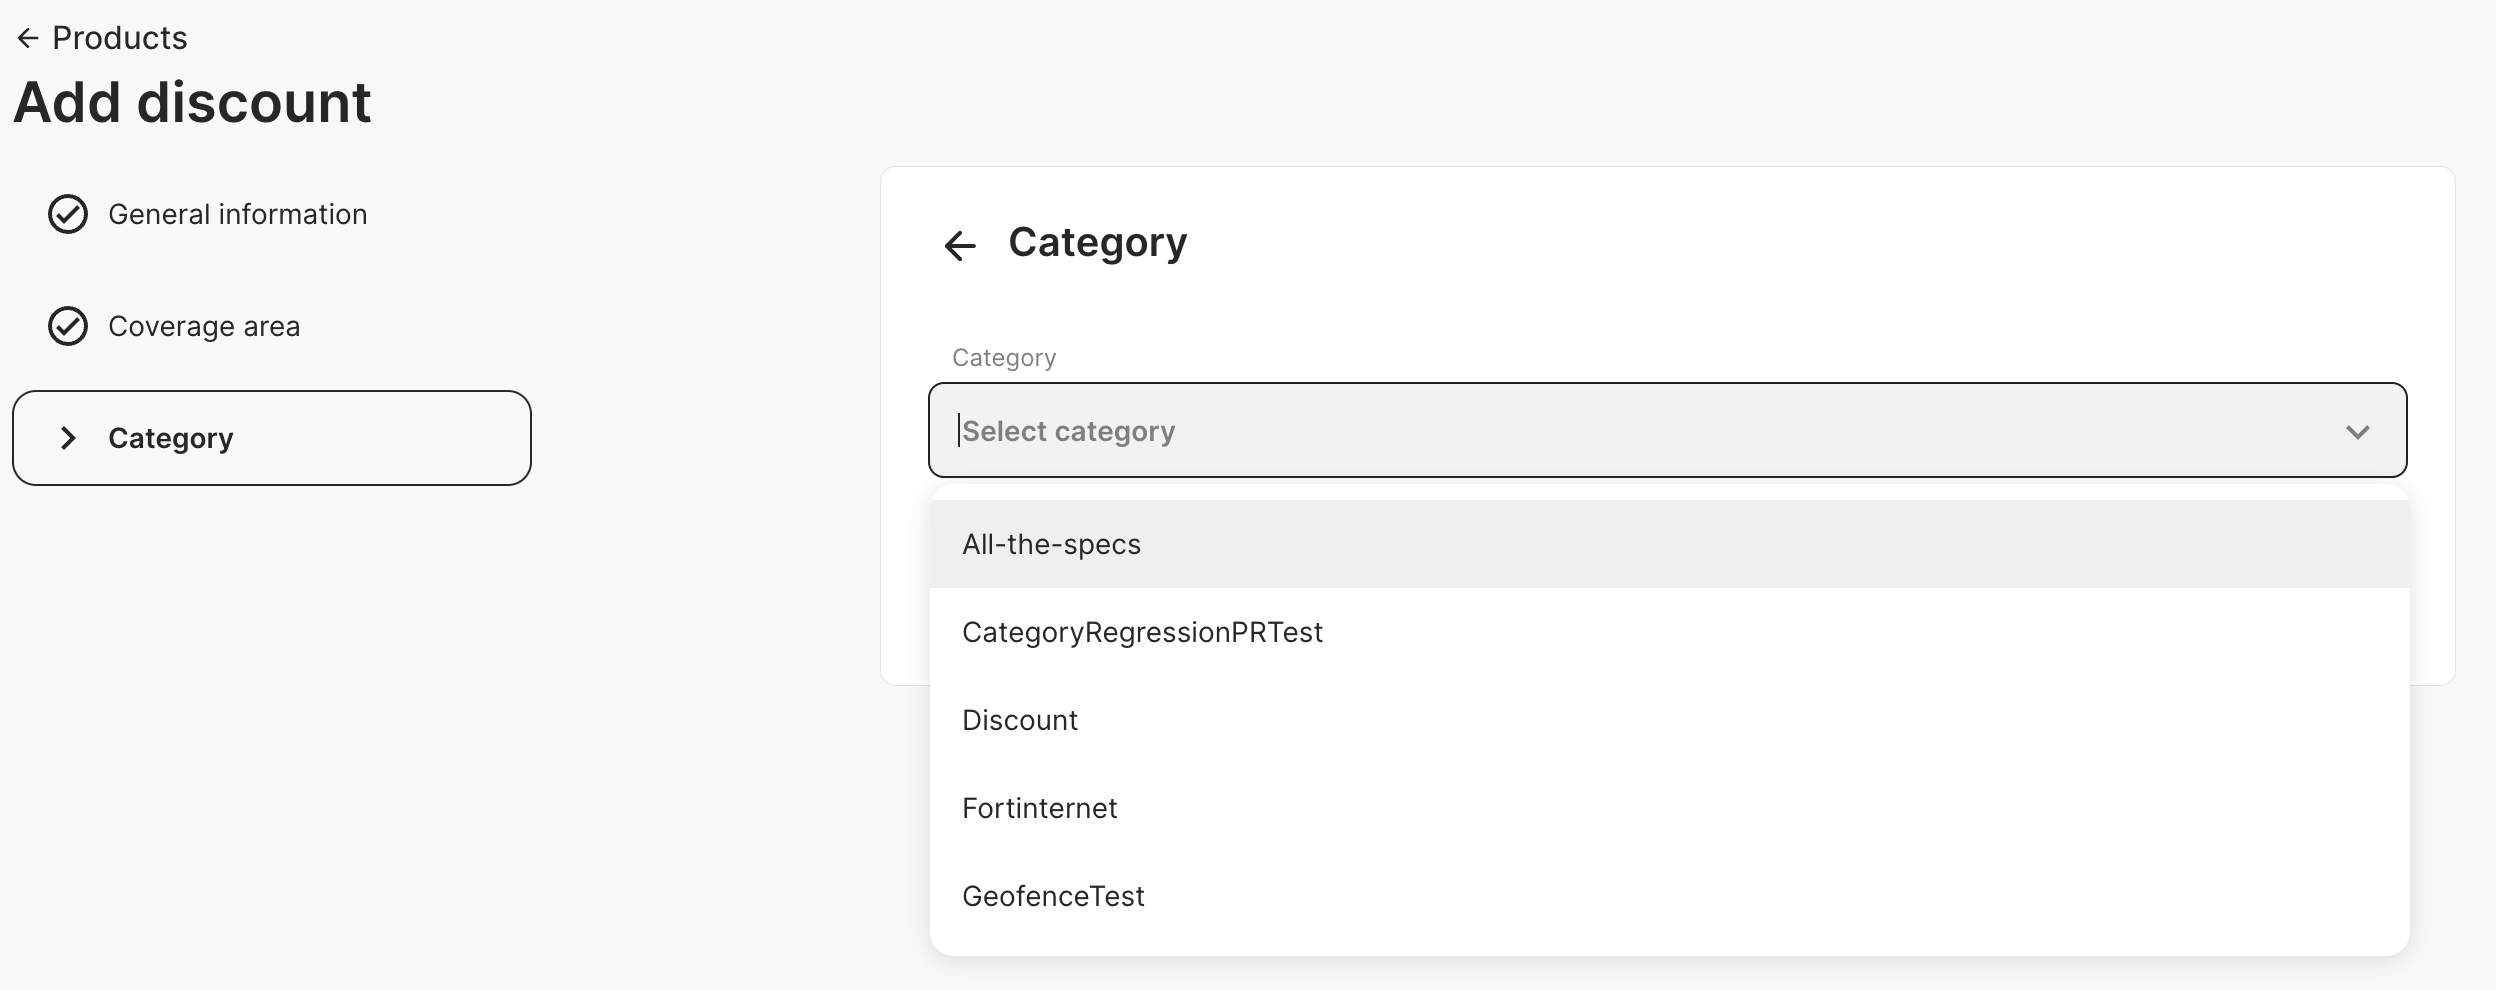Click the General information checkmark icon
Viewport: 2496px width, 990px height.
[68, 214]
